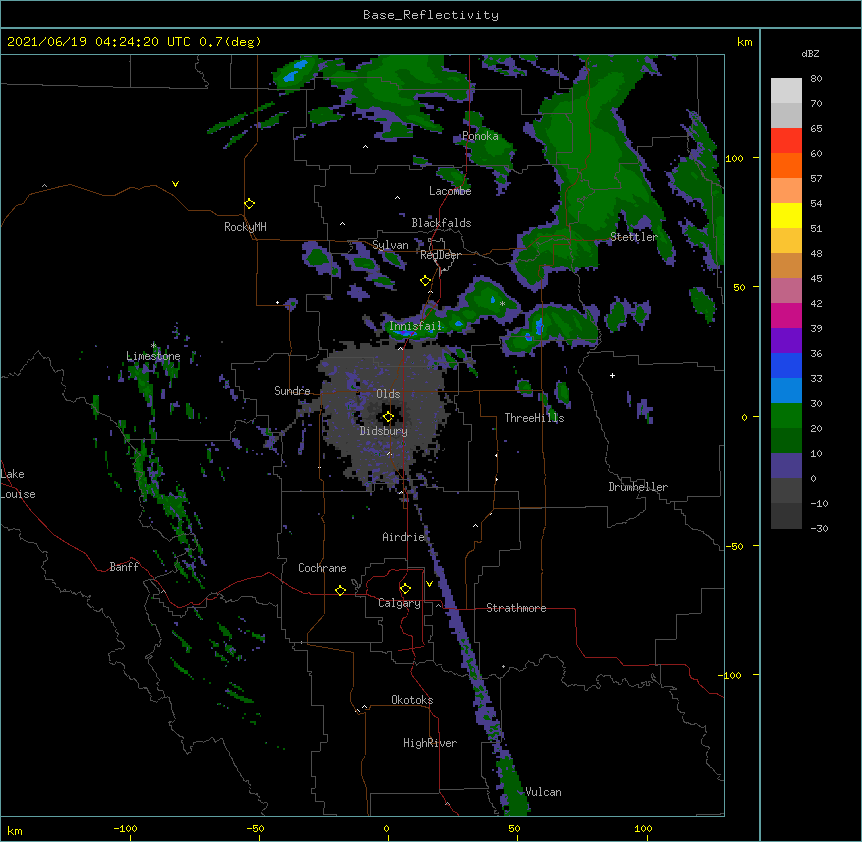Click the 80 value atop dBZ scale
This screenshot has height=842, width=862.
pos(816,78)
